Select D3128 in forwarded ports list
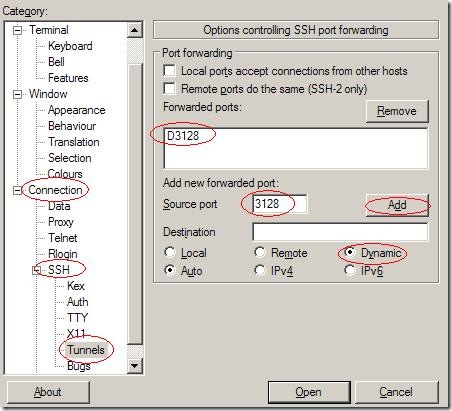Image resolution: width=452 pixels, height=411 pixels. 183,136
